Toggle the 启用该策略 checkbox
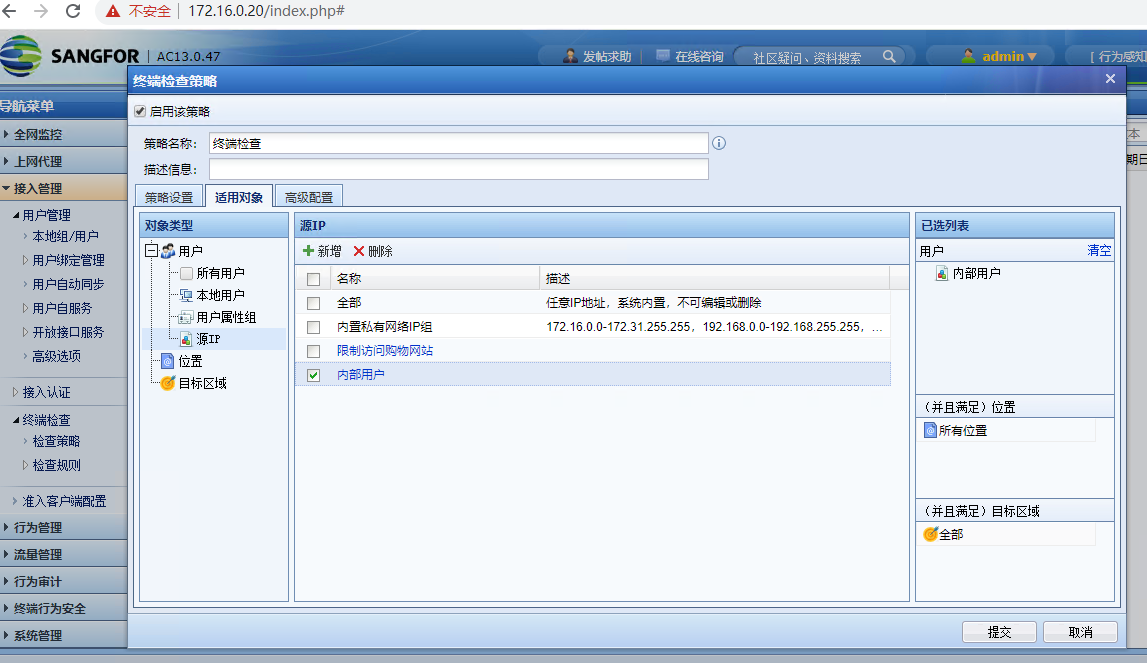 pyautogui.click(x=140, y=111)
